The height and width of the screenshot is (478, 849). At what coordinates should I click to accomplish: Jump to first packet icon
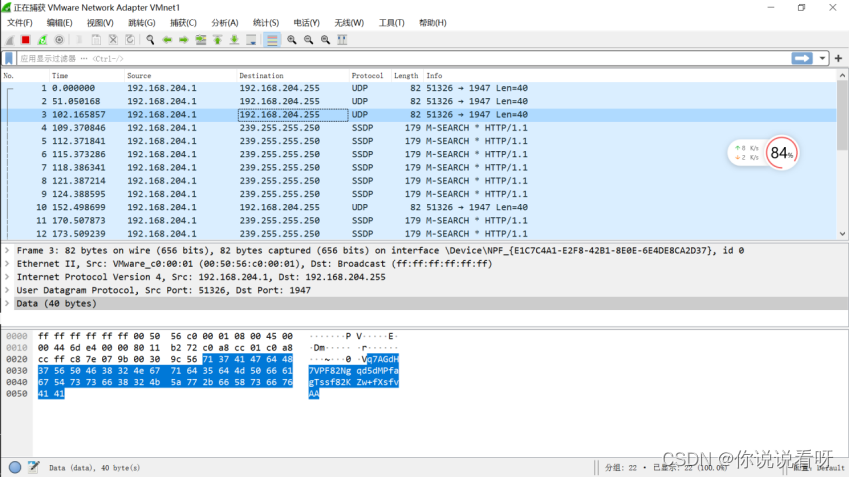click(218, 40)
